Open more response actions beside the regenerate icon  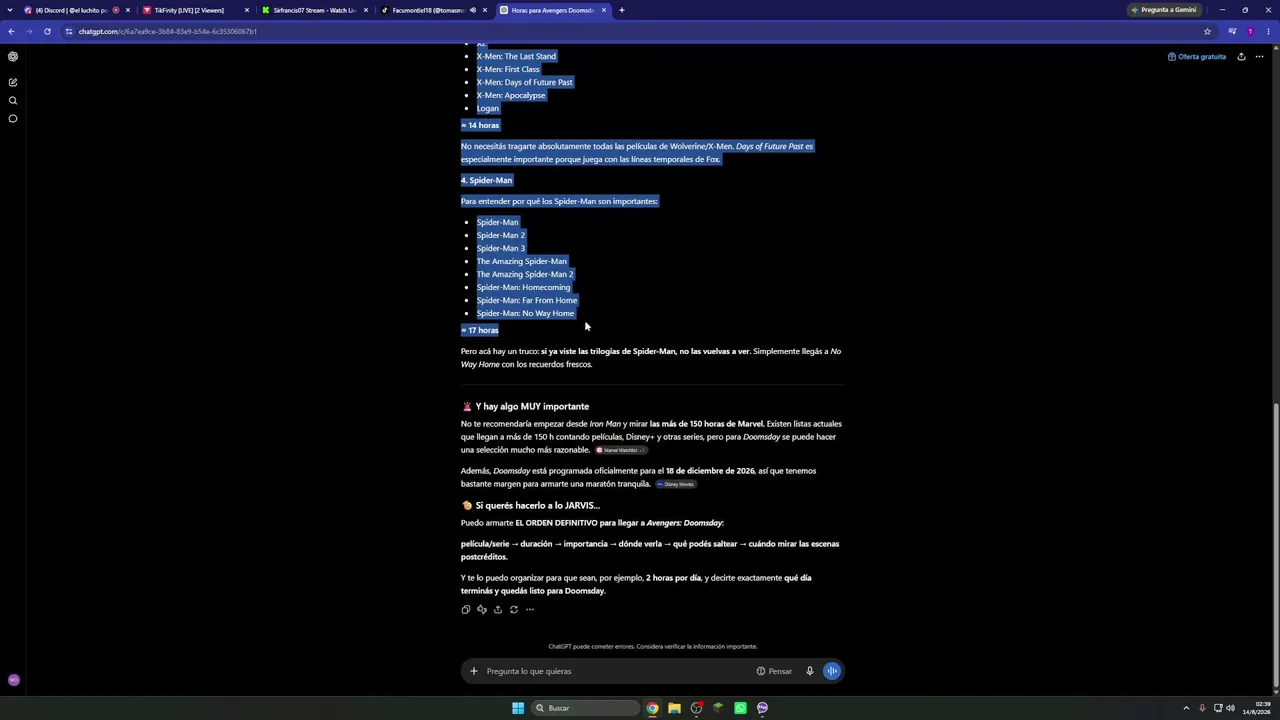click(530, 609)
